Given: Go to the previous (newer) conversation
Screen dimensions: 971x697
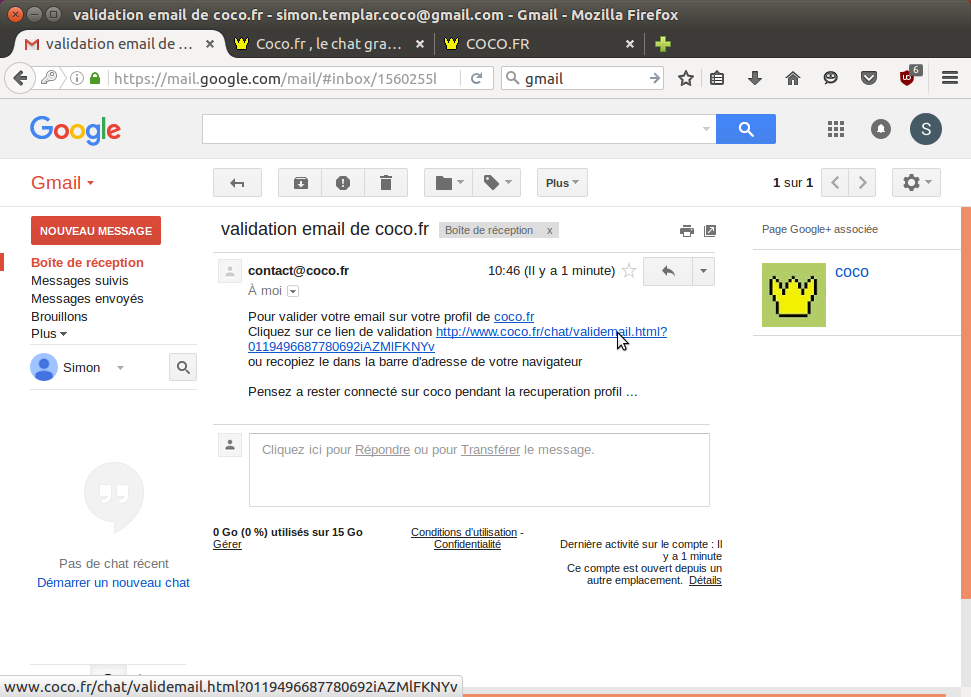Looking at the screenshot, I should pos(835,183).
